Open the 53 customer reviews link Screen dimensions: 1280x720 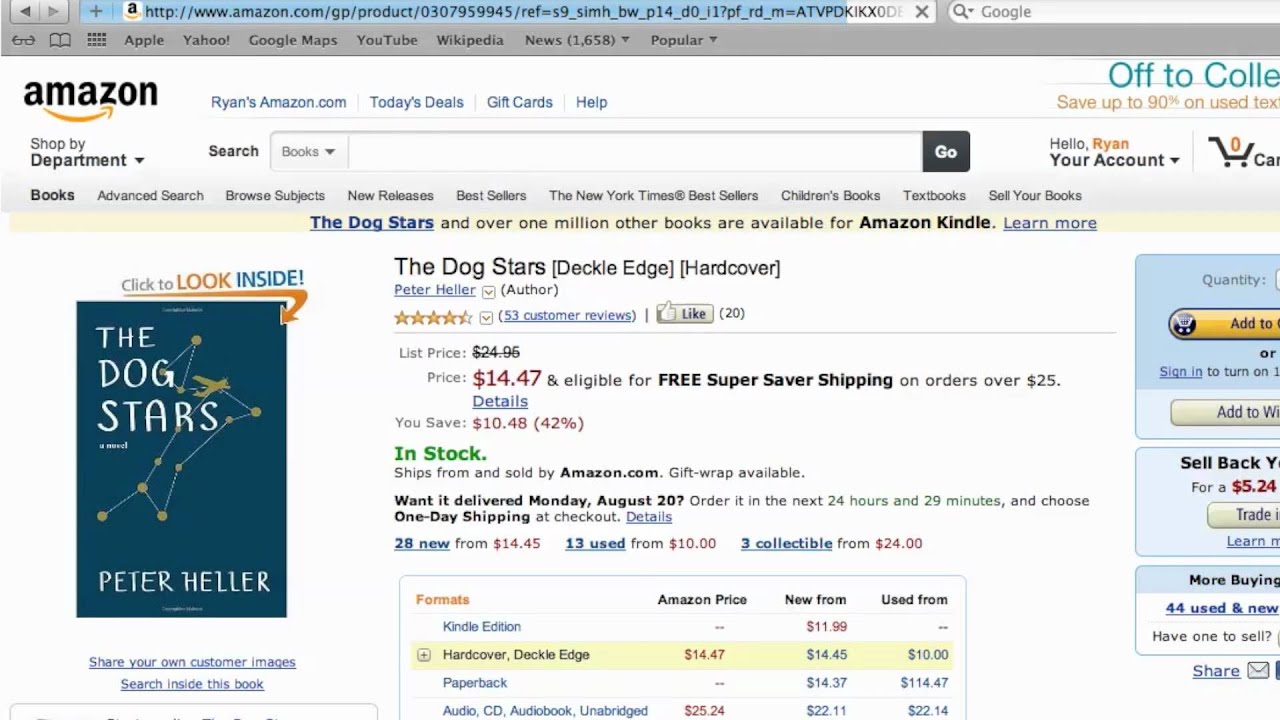click(x=567, y=315)
